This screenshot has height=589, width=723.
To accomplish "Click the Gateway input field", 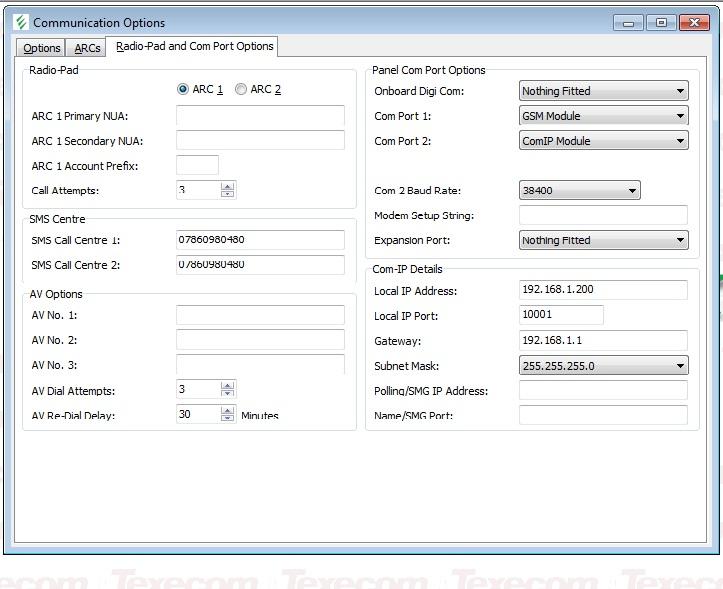I will pos(603,340).
